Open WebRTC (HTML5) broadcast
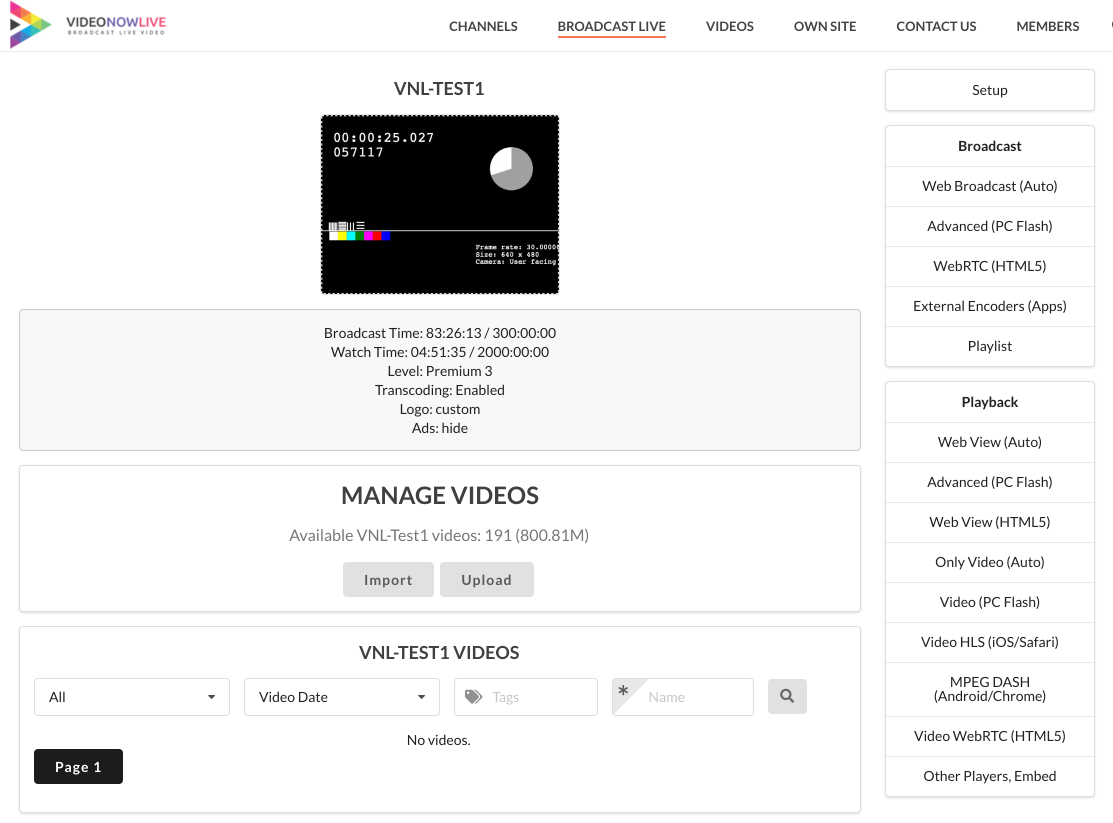This screenshot has width=1113, height=823. coord(989,266)
